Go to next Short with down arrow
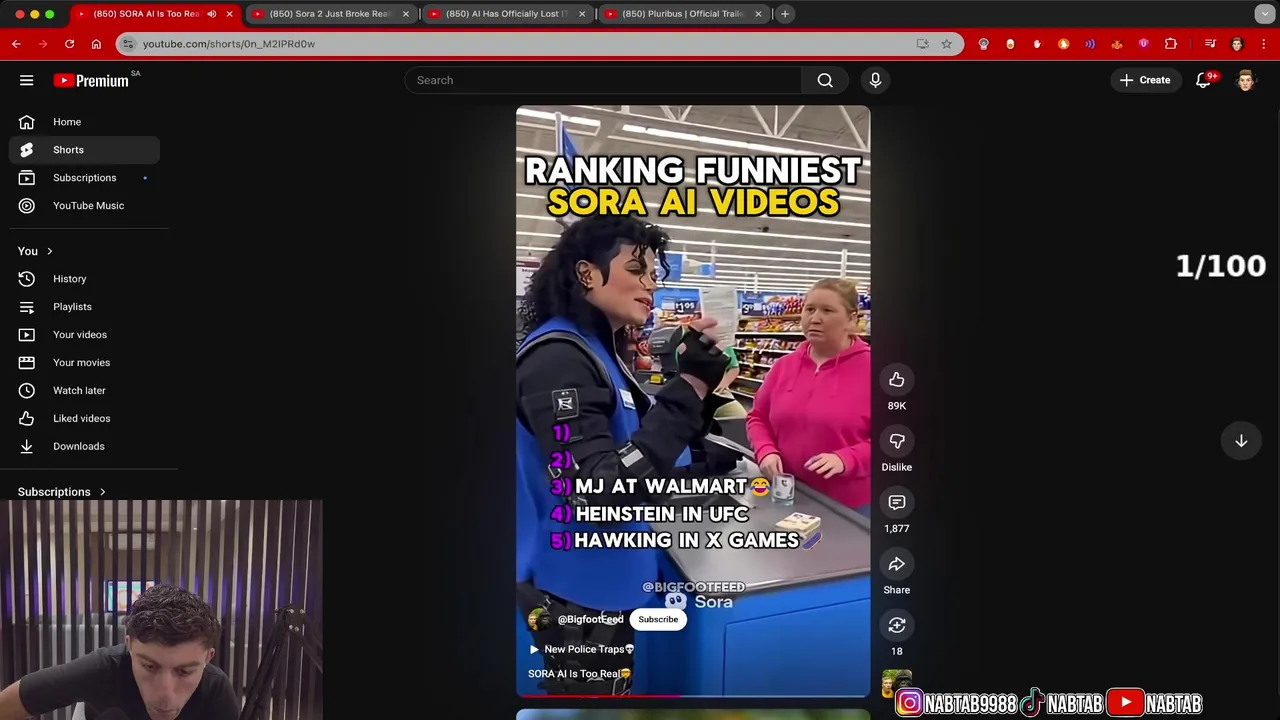This screenshot has height=720, width=1280. (x=1241, y=441)
